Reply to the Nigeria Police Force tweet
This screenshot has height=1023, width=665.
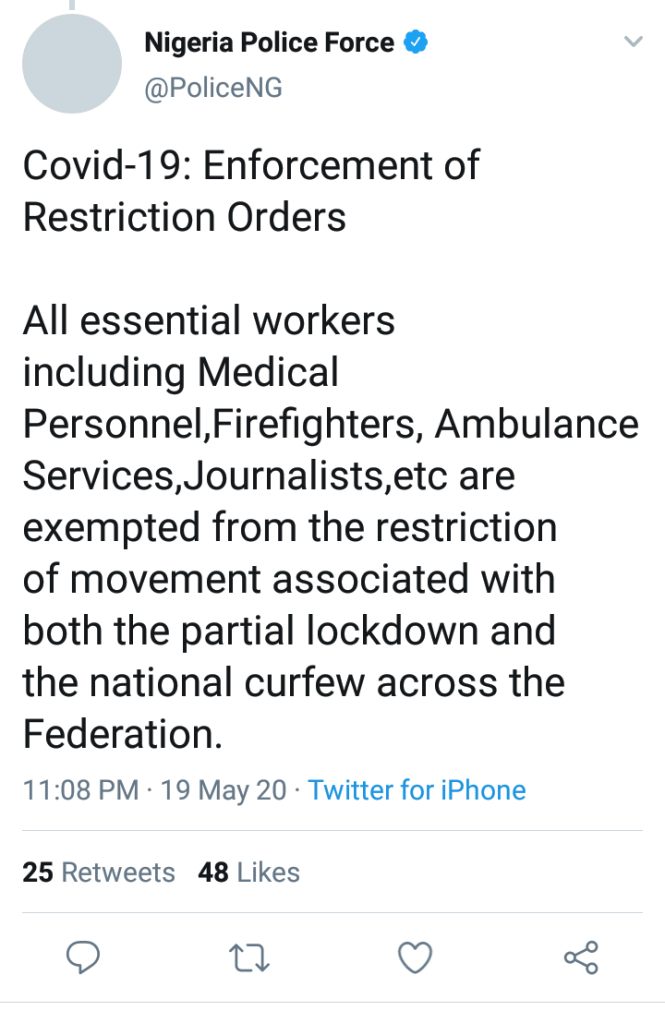84,958
